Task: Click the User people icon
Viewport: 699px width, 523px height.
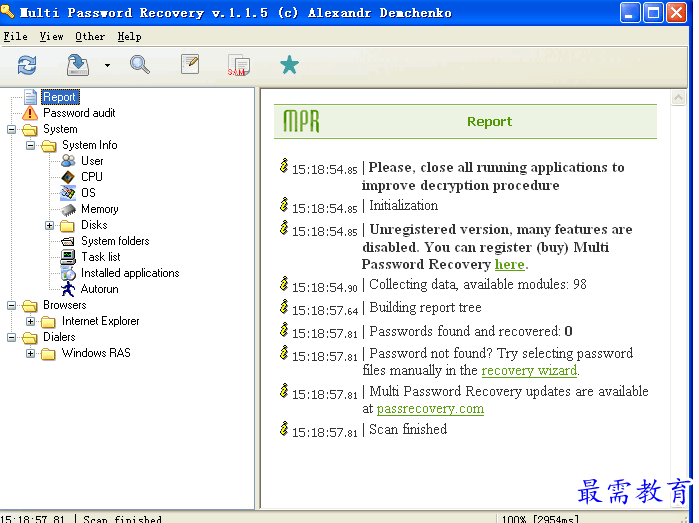Action: pyautogui.click(x=68, y=161)
